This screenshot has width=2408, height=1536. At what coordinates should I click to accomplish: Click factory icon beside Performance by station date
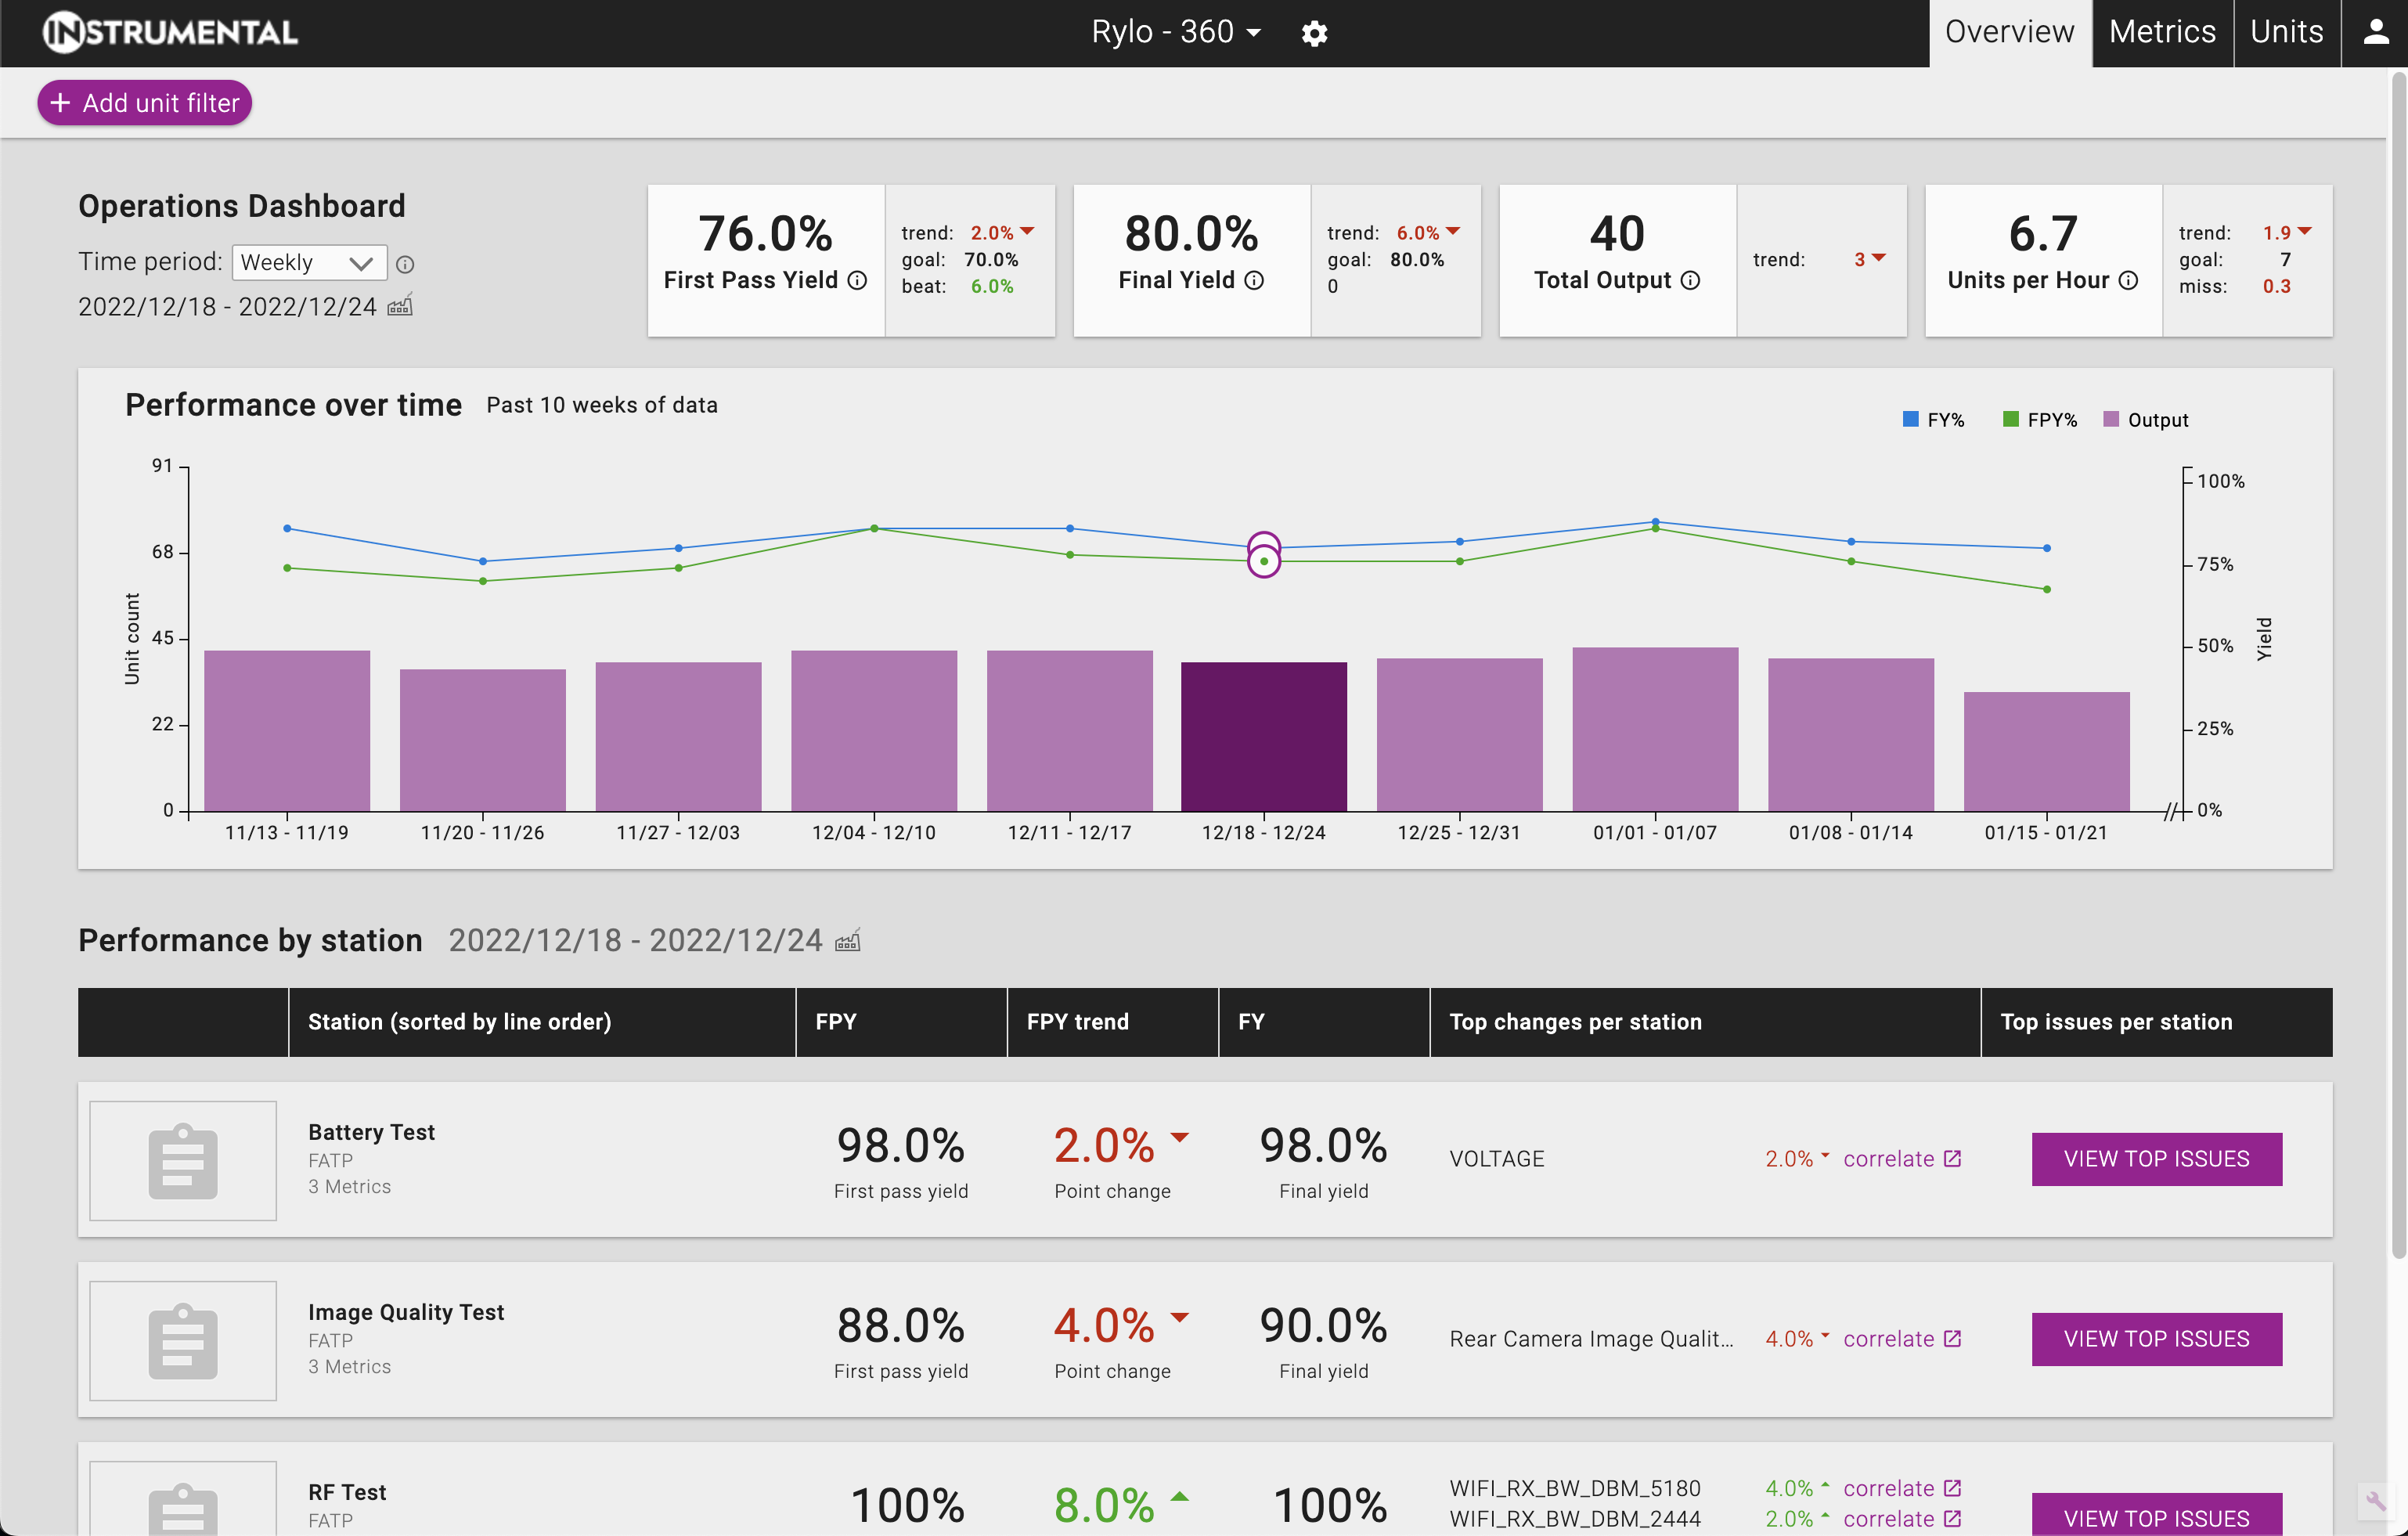click(847, 940)
